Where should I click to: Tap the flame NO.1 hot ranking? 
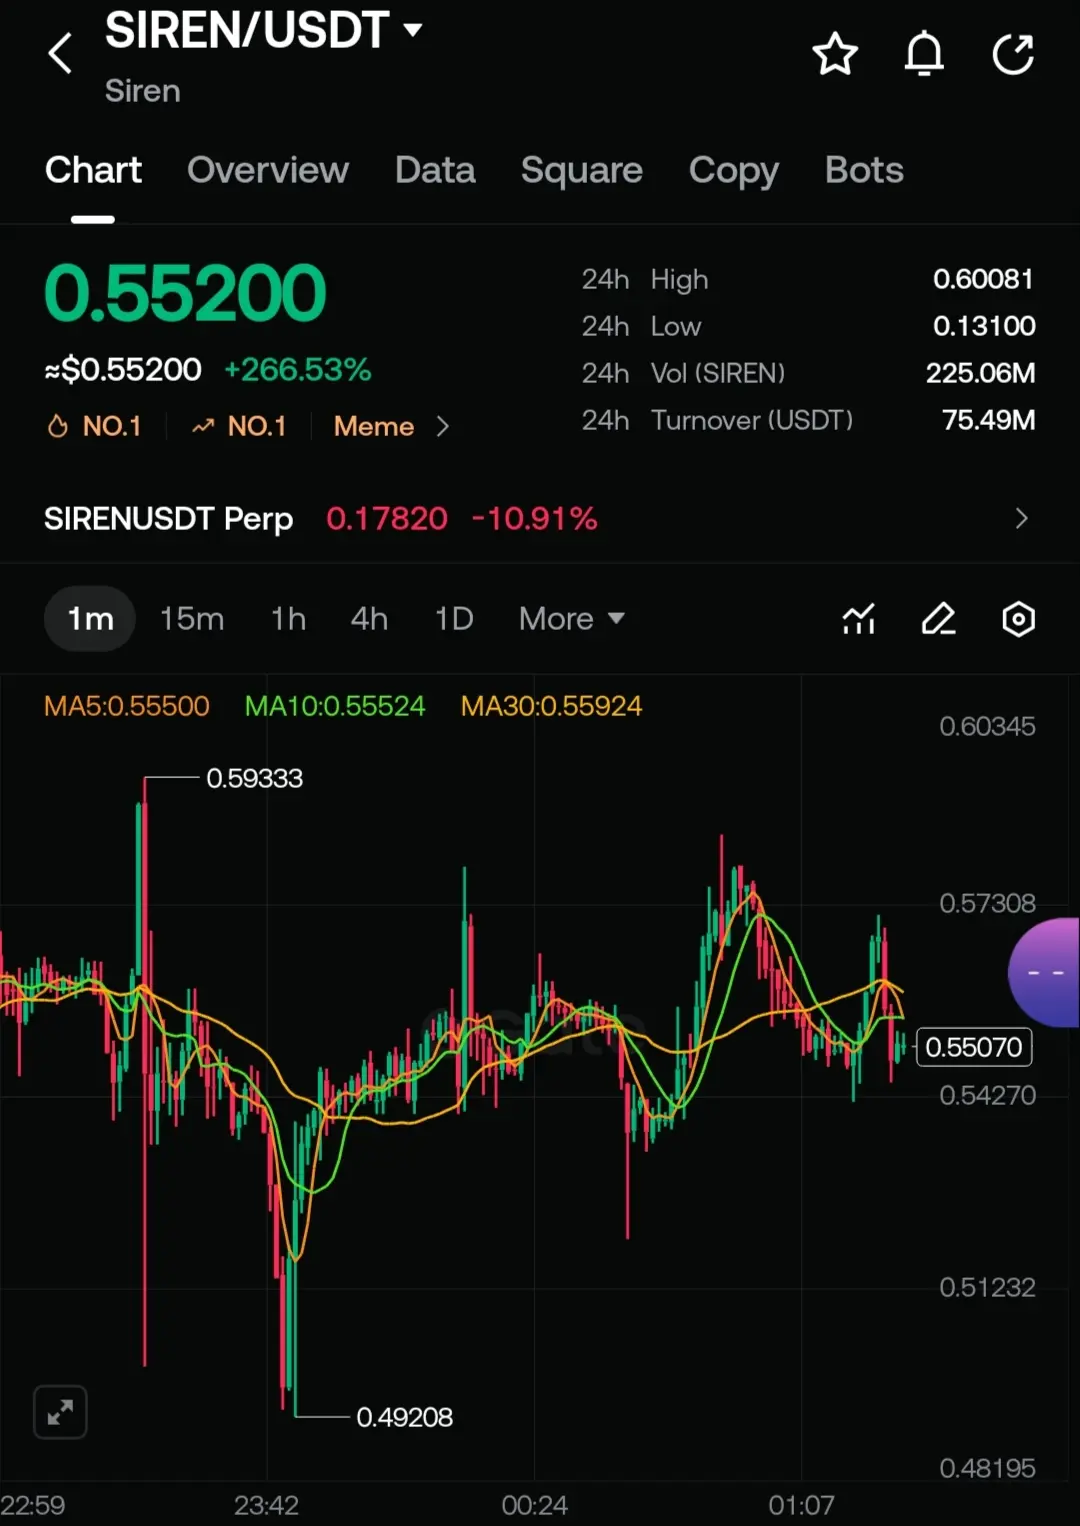[x=94, y=426]
